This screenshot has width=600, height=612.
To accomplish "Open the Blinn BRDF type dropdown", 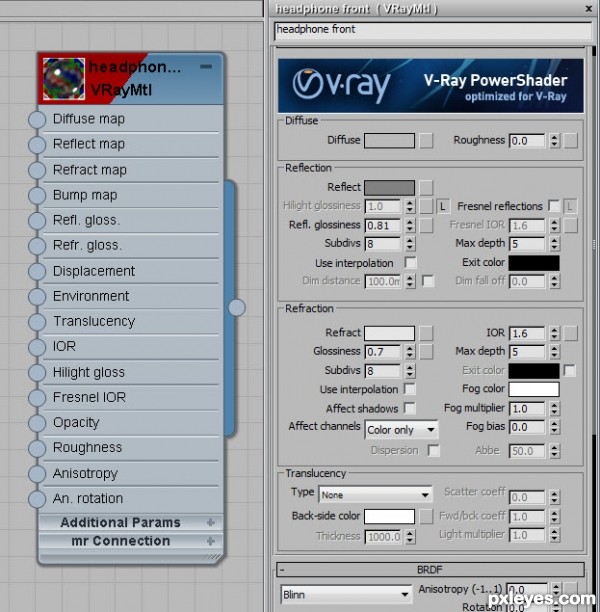I will 346,594.
